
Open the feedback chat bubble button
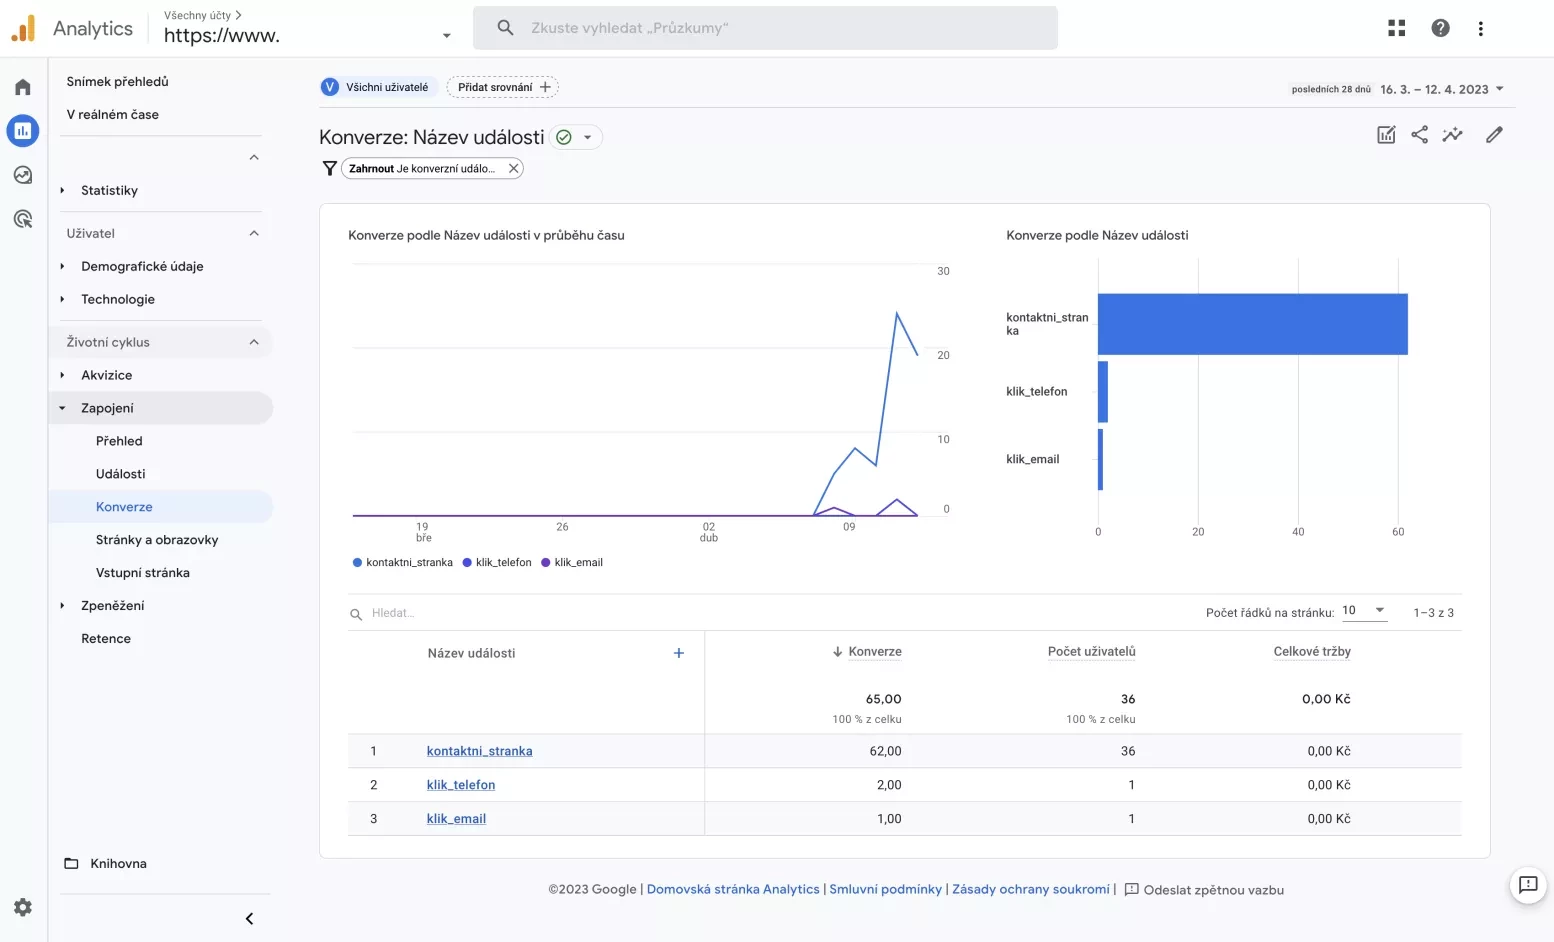point(1528,884)
